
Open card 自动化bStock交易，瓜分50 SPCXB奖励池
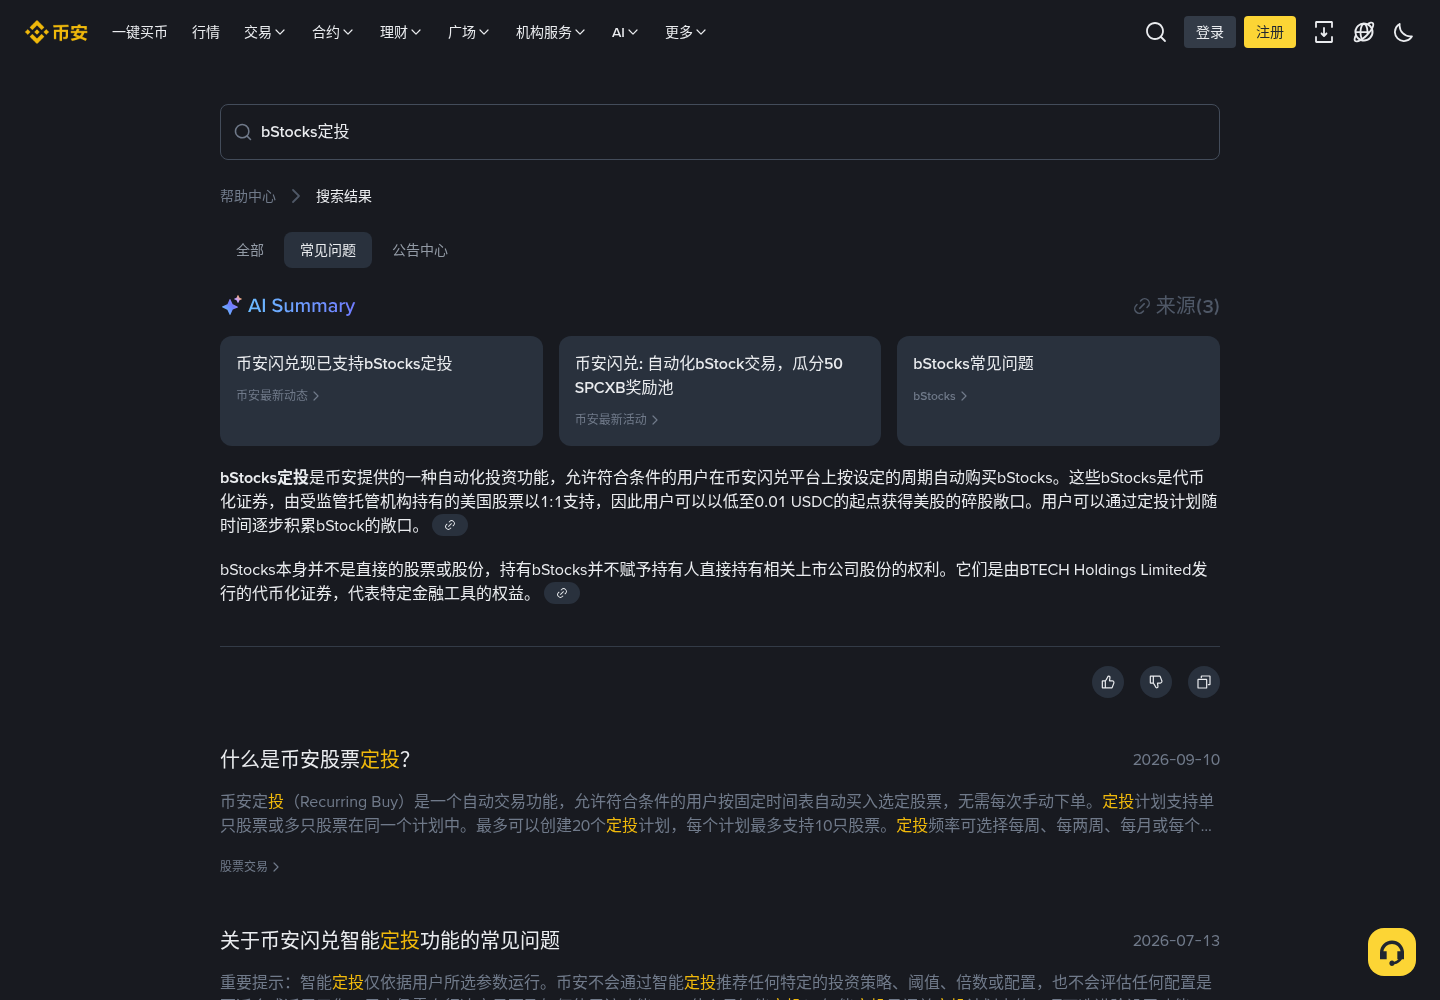[720, 391]
